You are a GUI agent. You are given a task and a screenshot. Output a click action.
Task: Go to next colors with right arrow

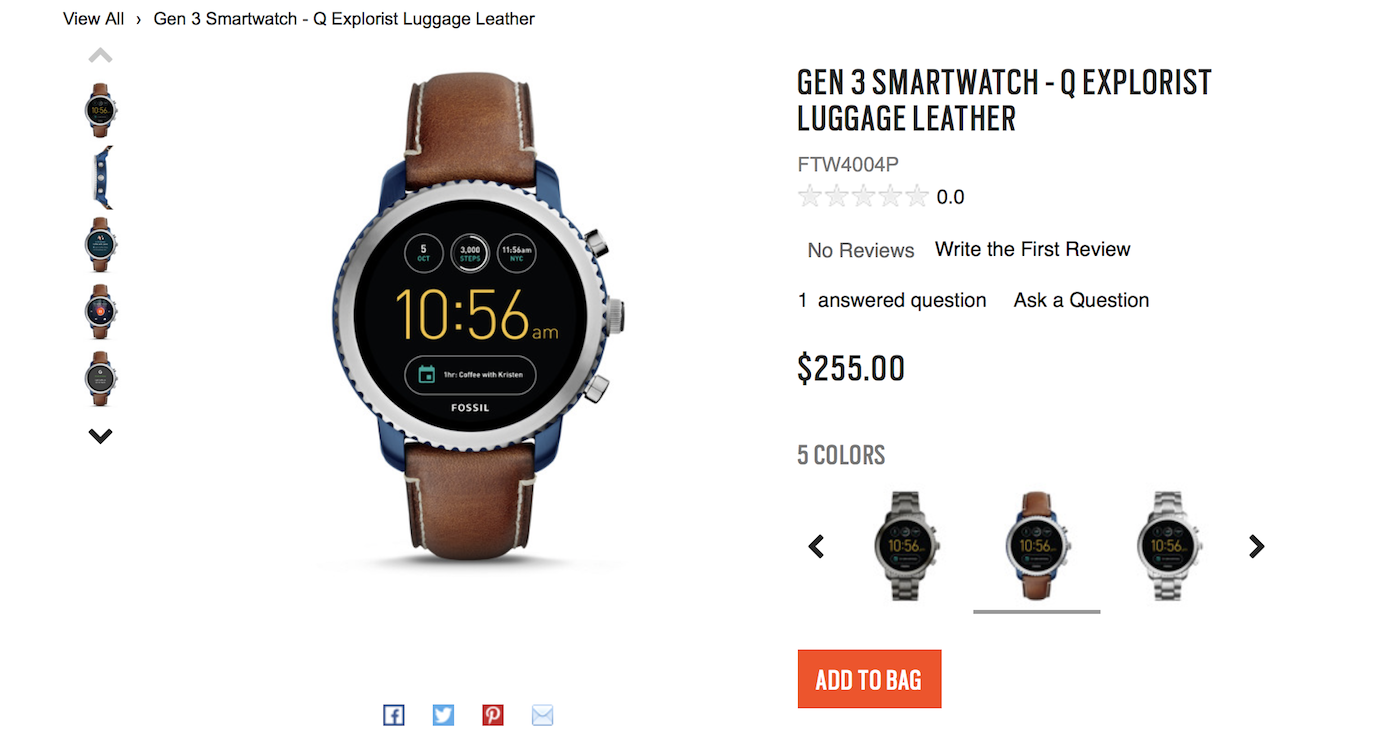click(x=1257, y=546)
